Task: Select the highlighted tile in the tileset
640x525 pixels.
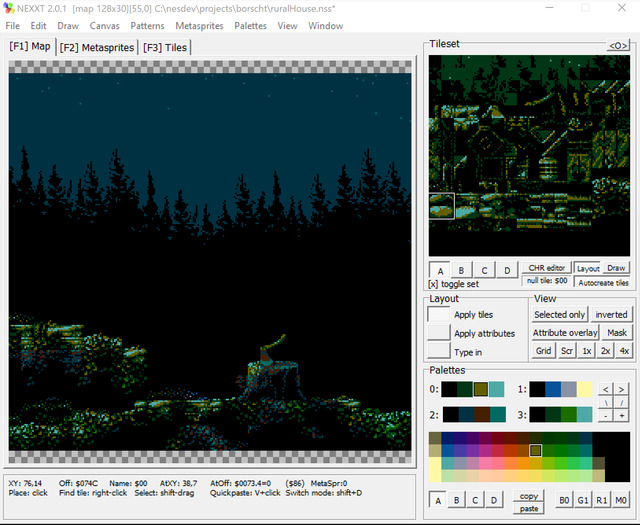Action: pos(442,206)
